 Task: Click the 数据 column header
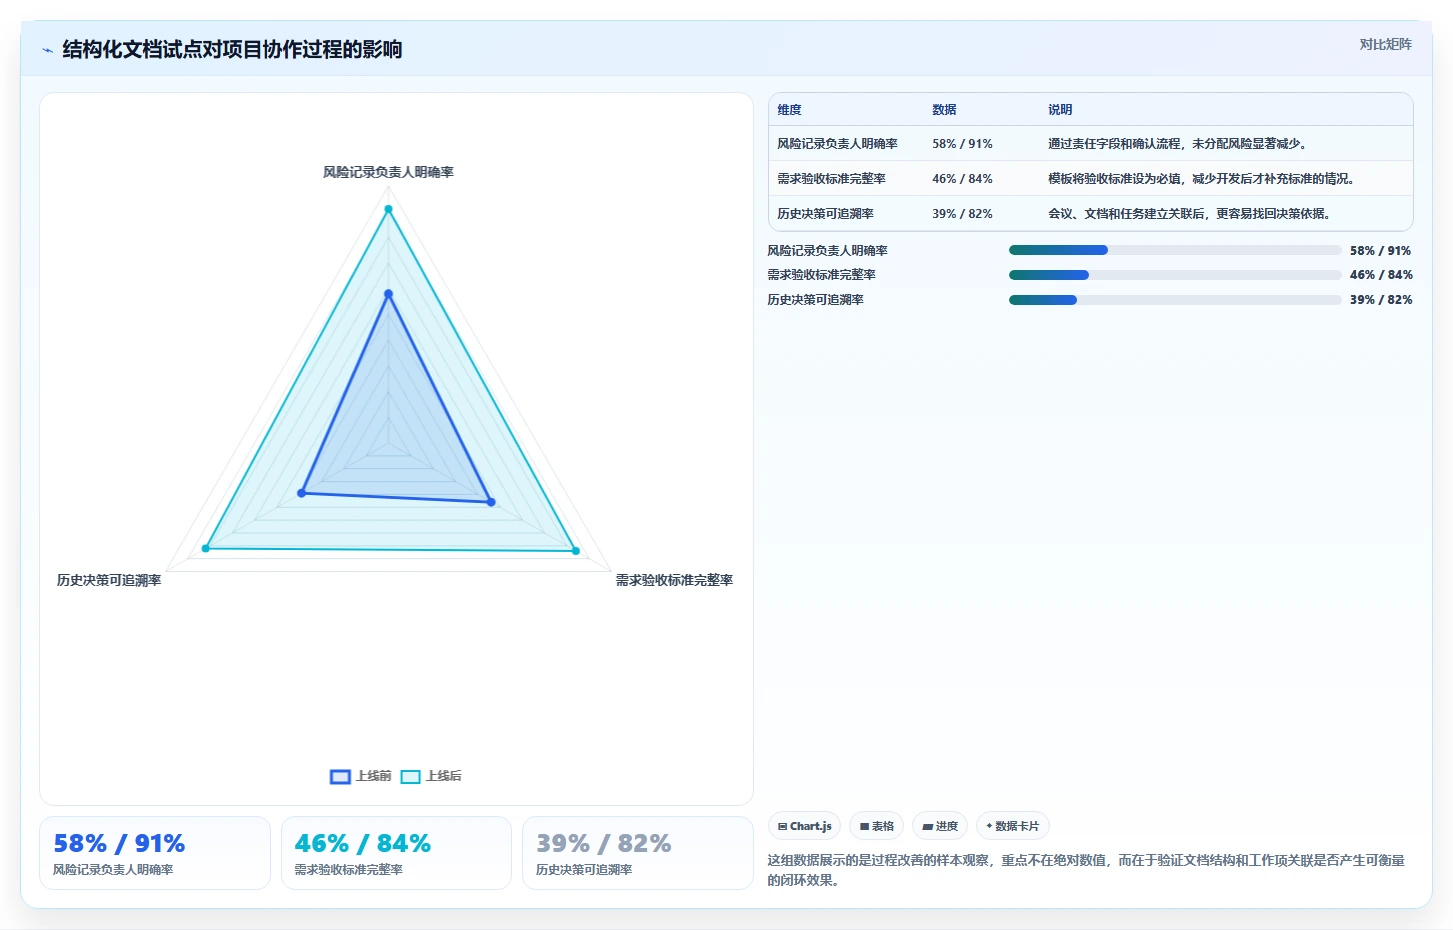pyautogui.click(x=944, y=110)
